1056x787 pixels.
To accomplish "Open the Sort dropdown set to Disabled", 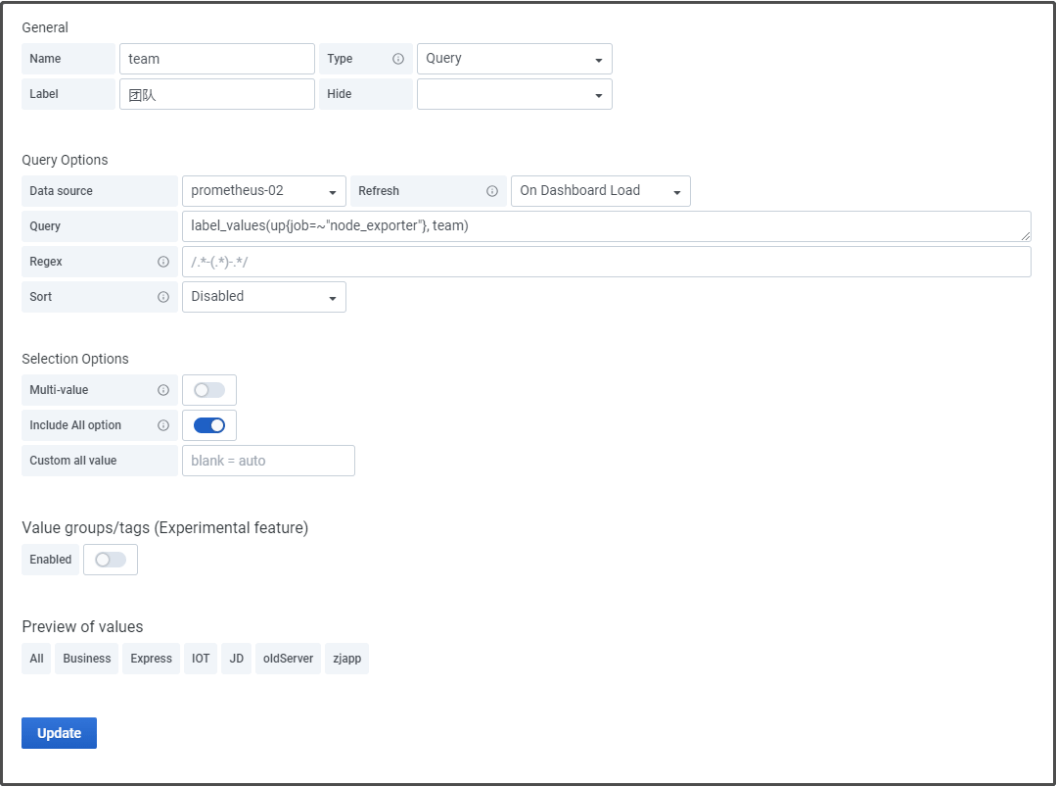I will [264, 297].
